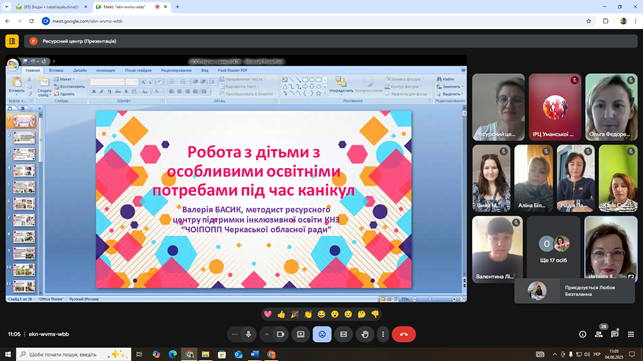Click the present screen icon
The height and width of the screenshot is (361, 643).
click(301, 334)
